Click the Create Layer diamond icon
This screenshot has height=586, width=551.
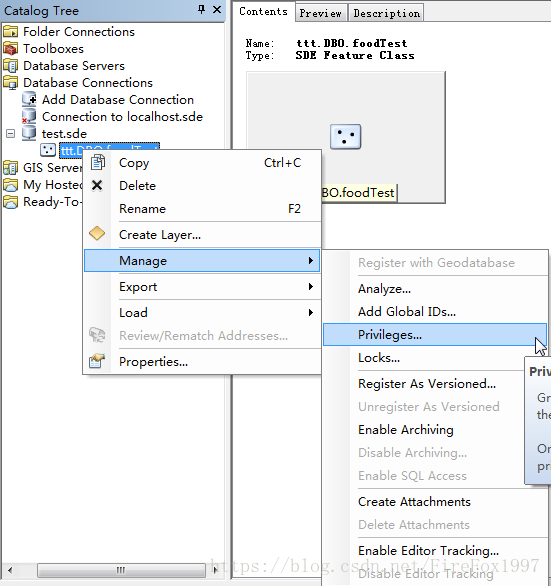pyautogui.click(x=97, y=234)
